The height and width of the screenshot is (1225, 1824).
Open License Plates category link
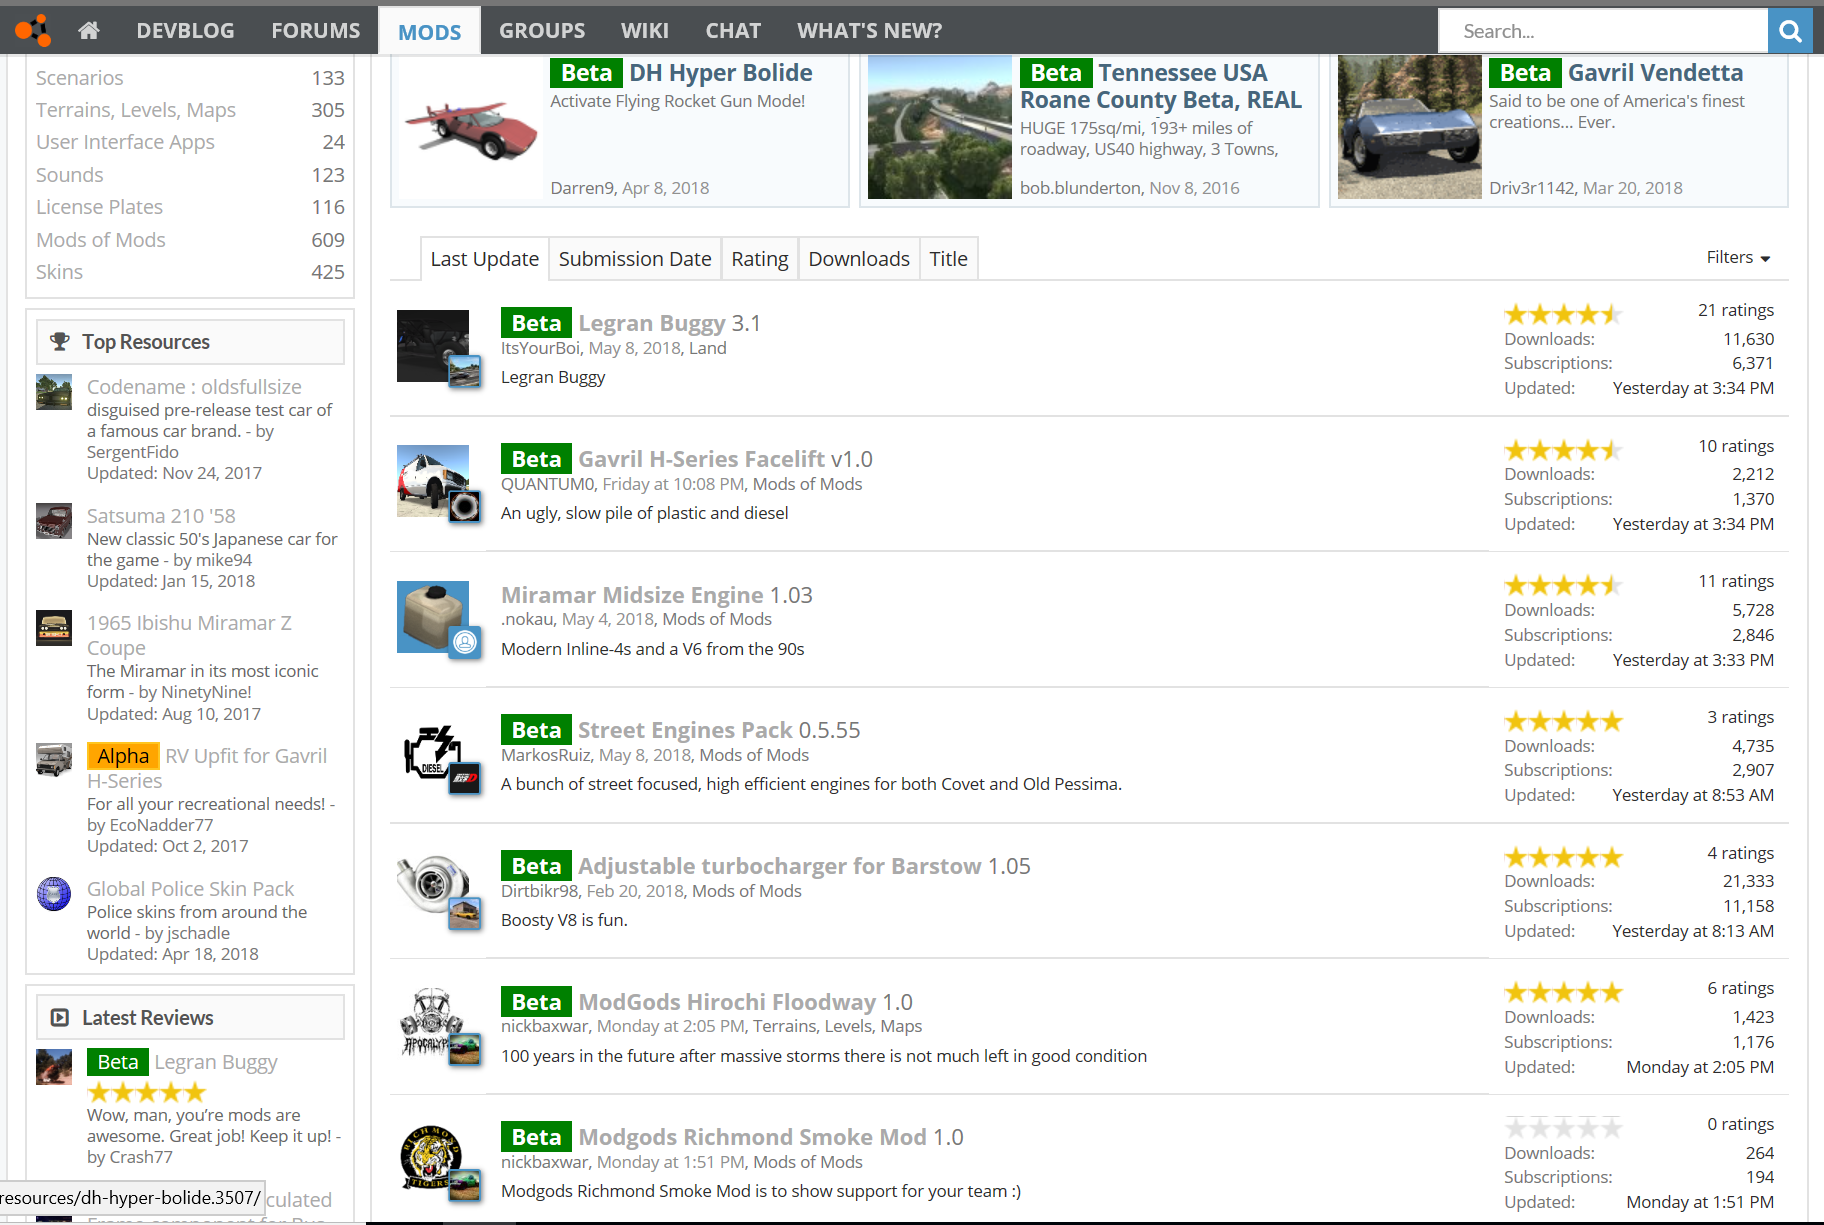pyautogui.click(x=99, y=207)
